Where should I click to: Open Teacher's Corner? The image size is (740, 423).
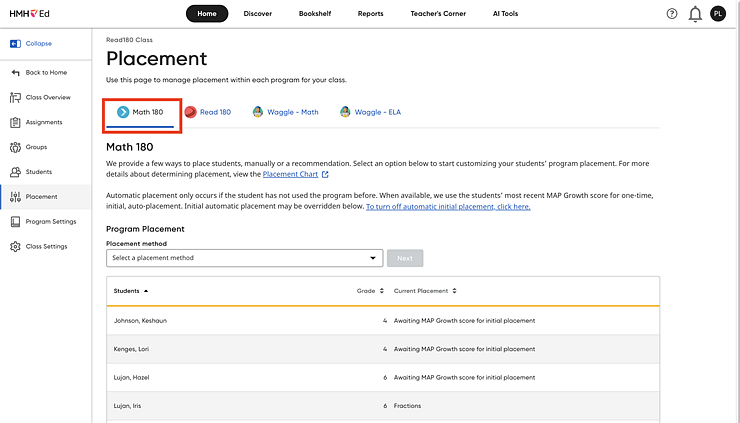pyautogui.click(x=438, y=14)
